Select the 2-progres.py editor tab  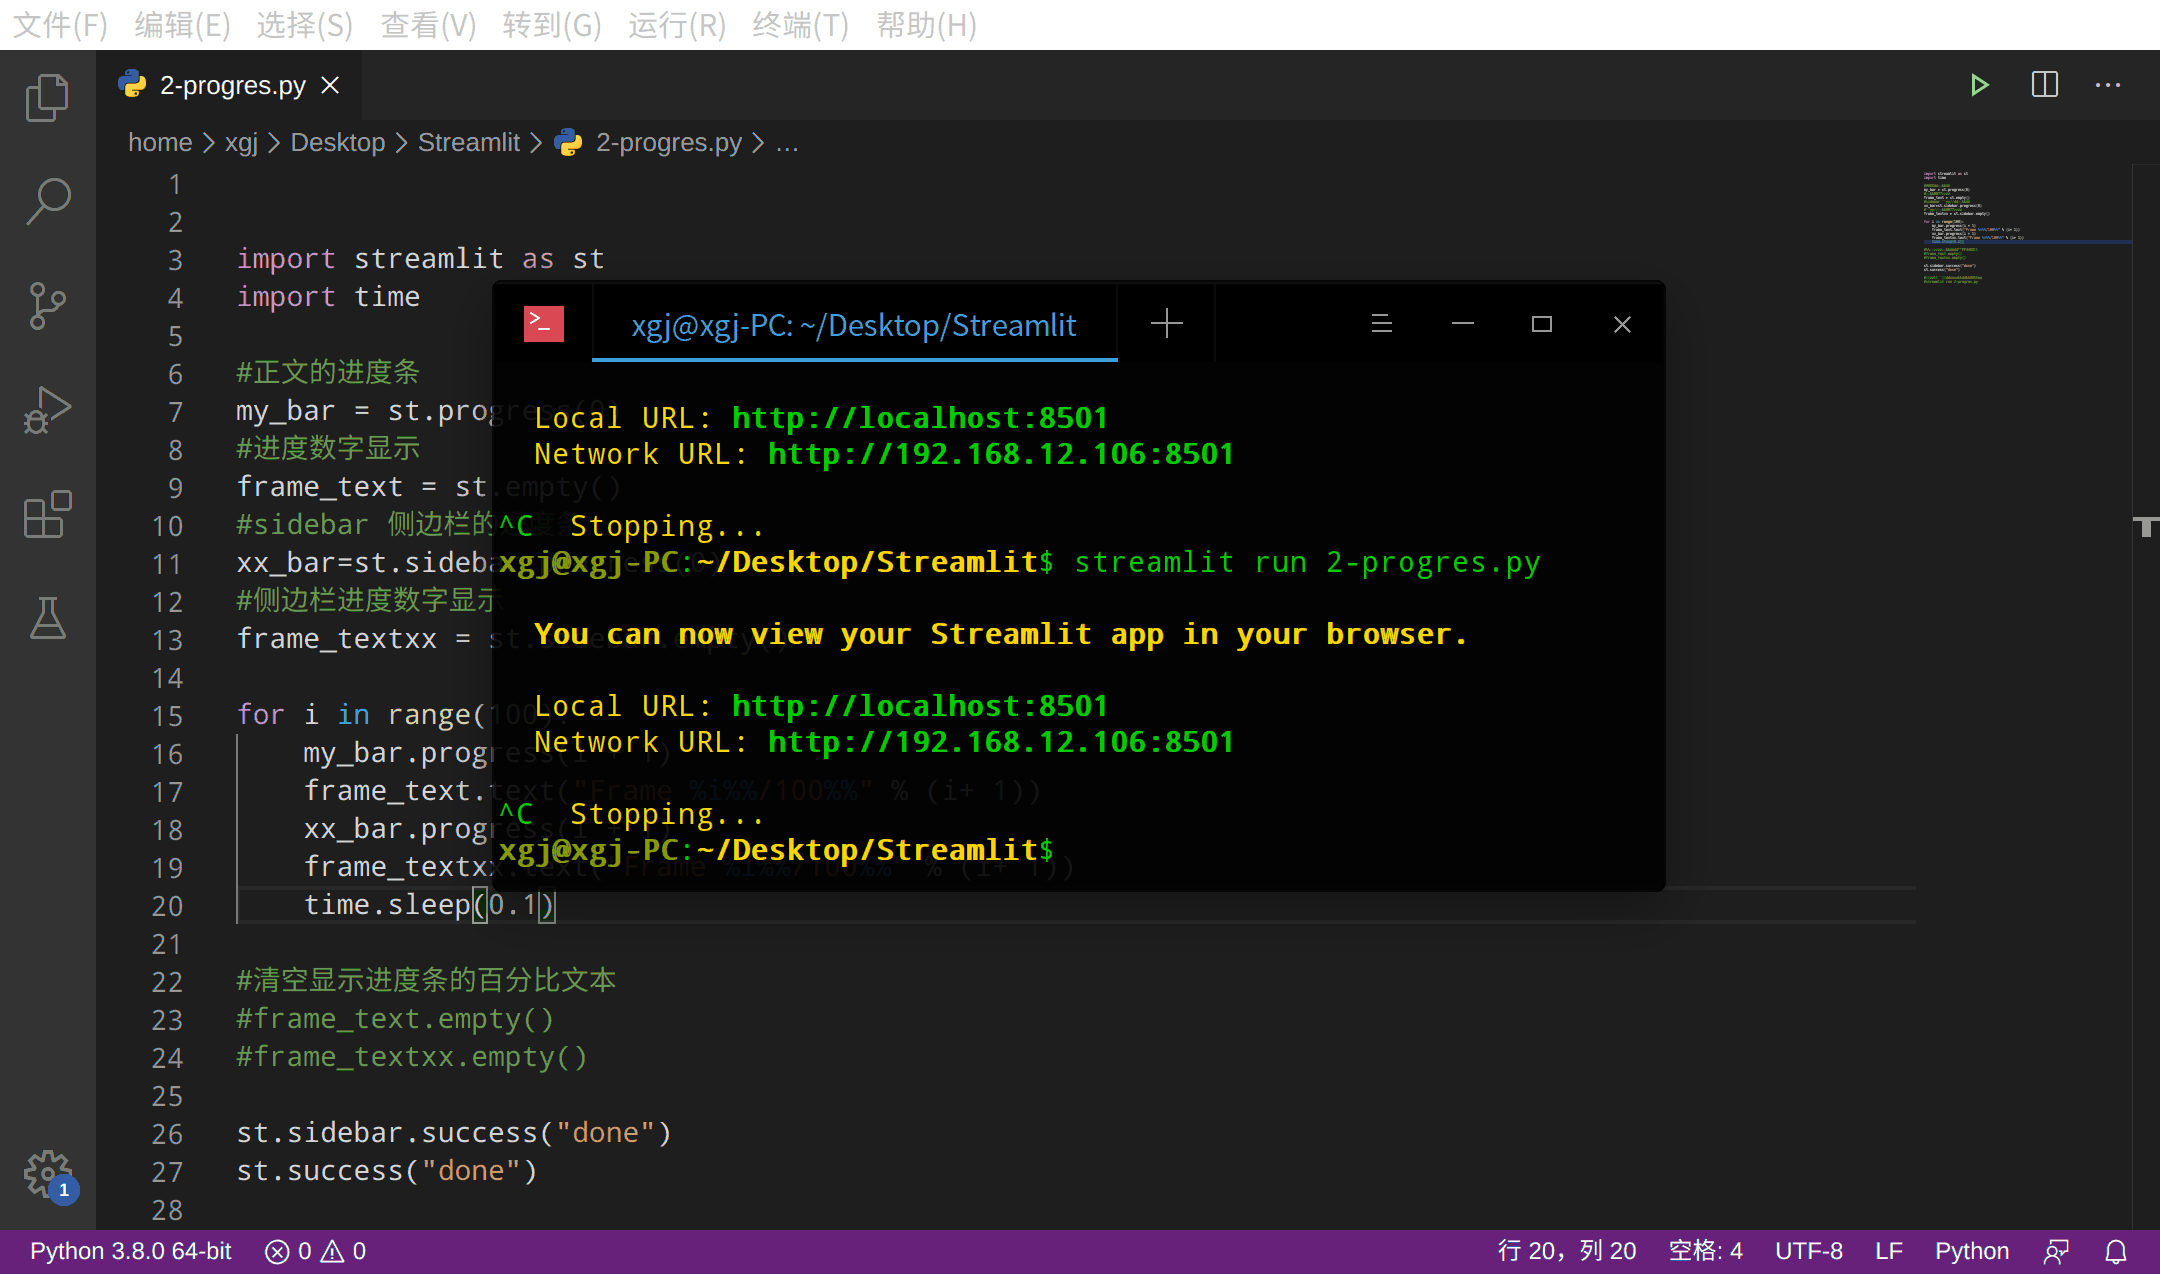click(x=231, y=86)
